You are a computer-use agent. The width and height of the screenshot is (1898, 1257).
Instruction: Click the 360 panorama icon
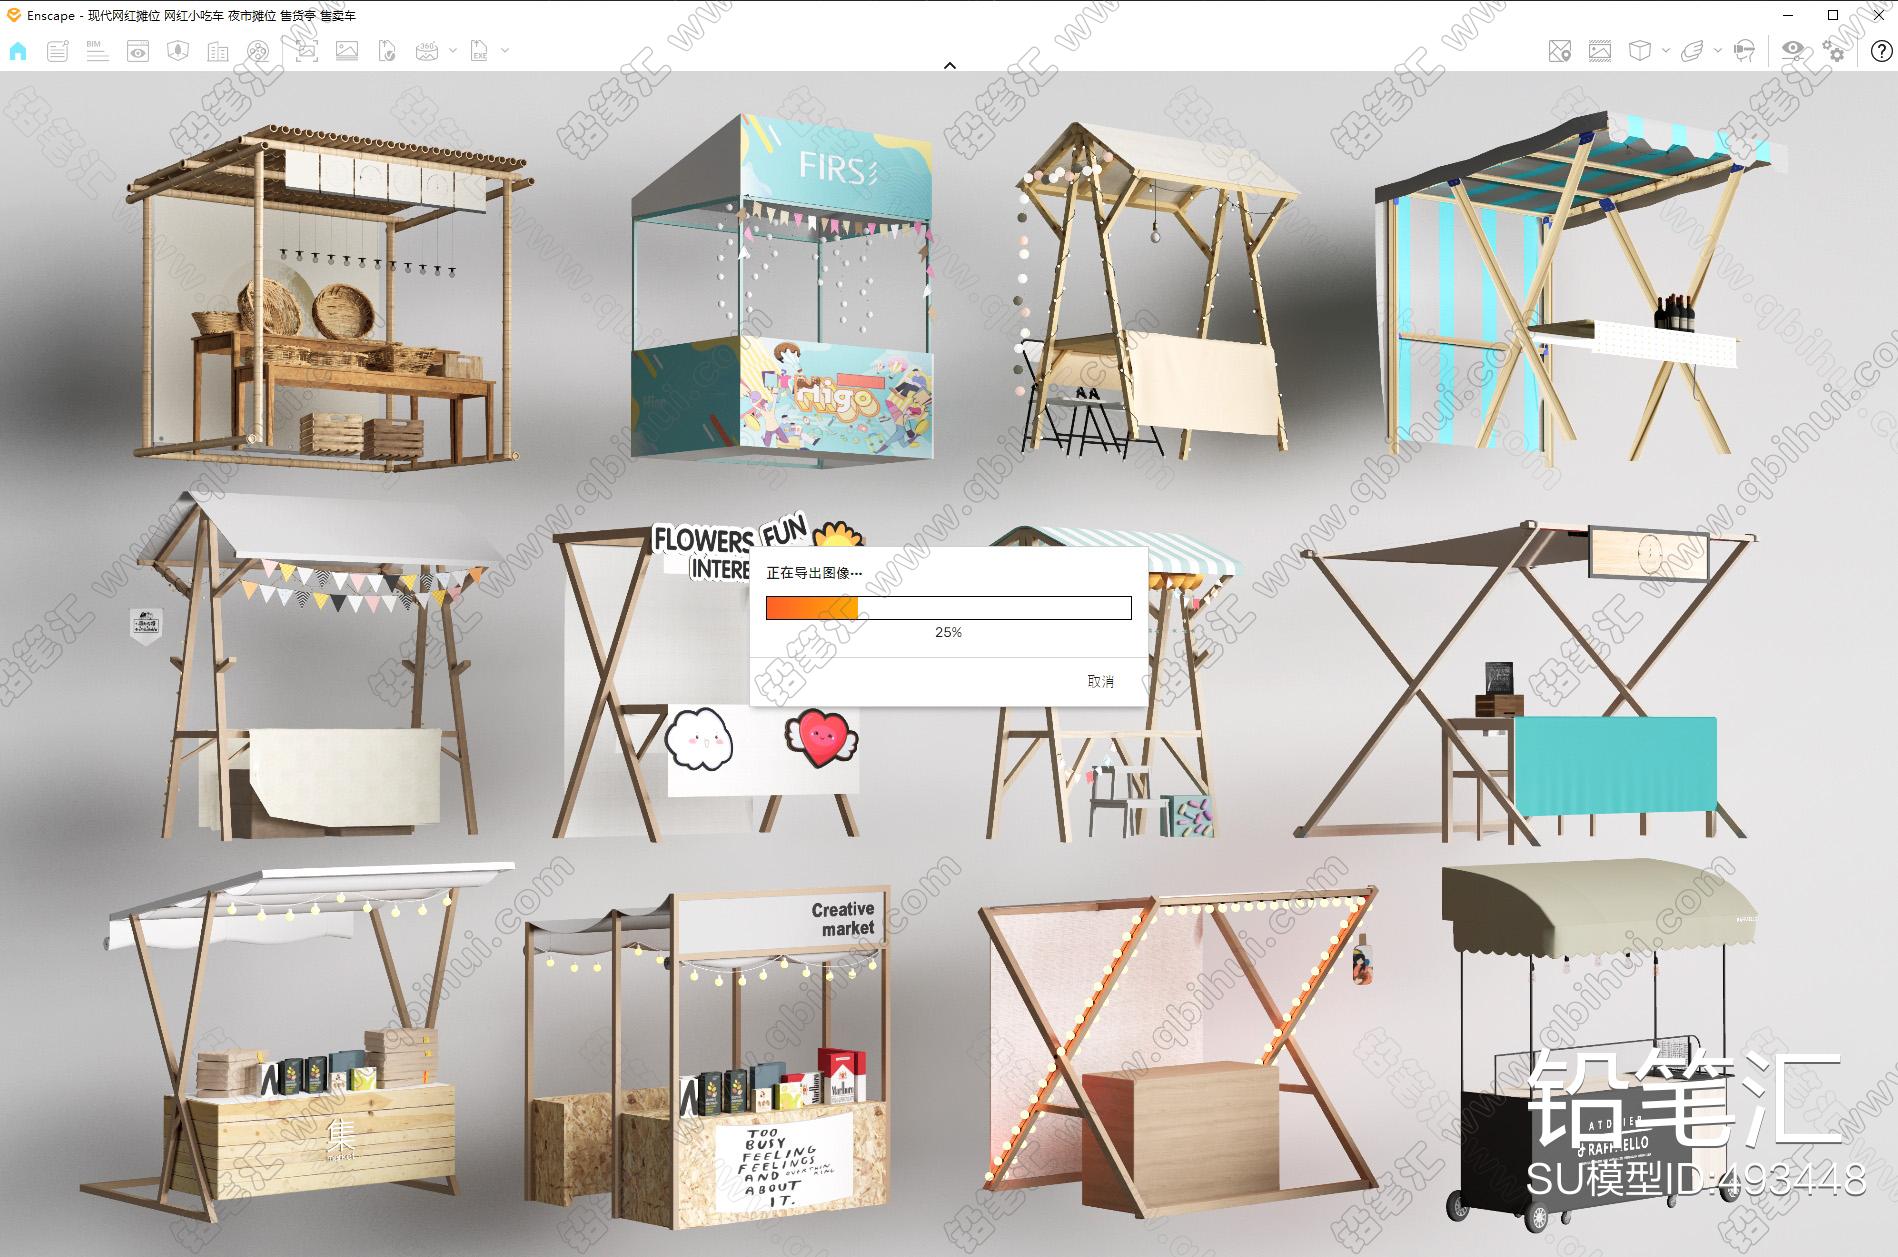427,51
